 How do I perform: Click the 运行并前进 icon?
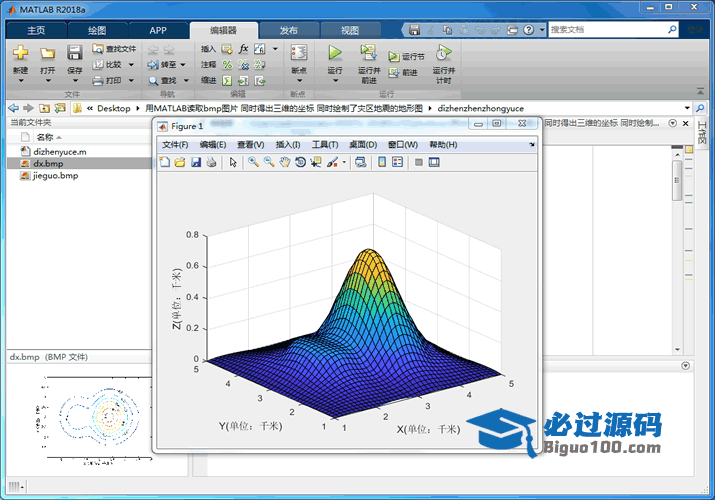coord(368,52)
